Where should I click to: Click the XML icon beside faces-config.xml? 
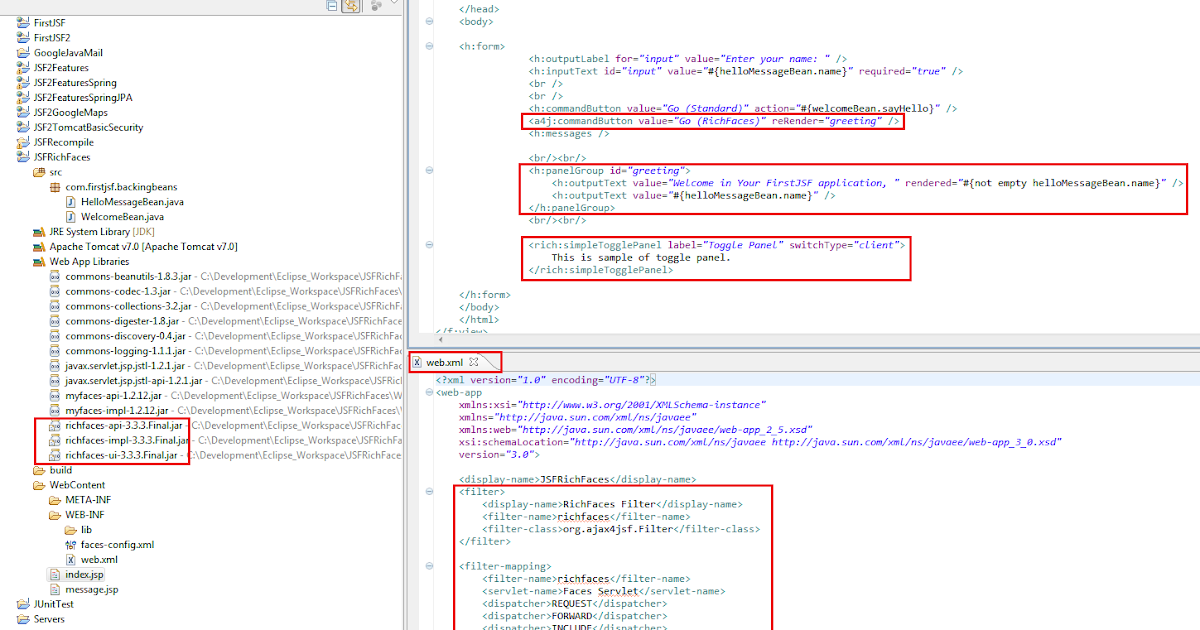click(x=68, y=545)
